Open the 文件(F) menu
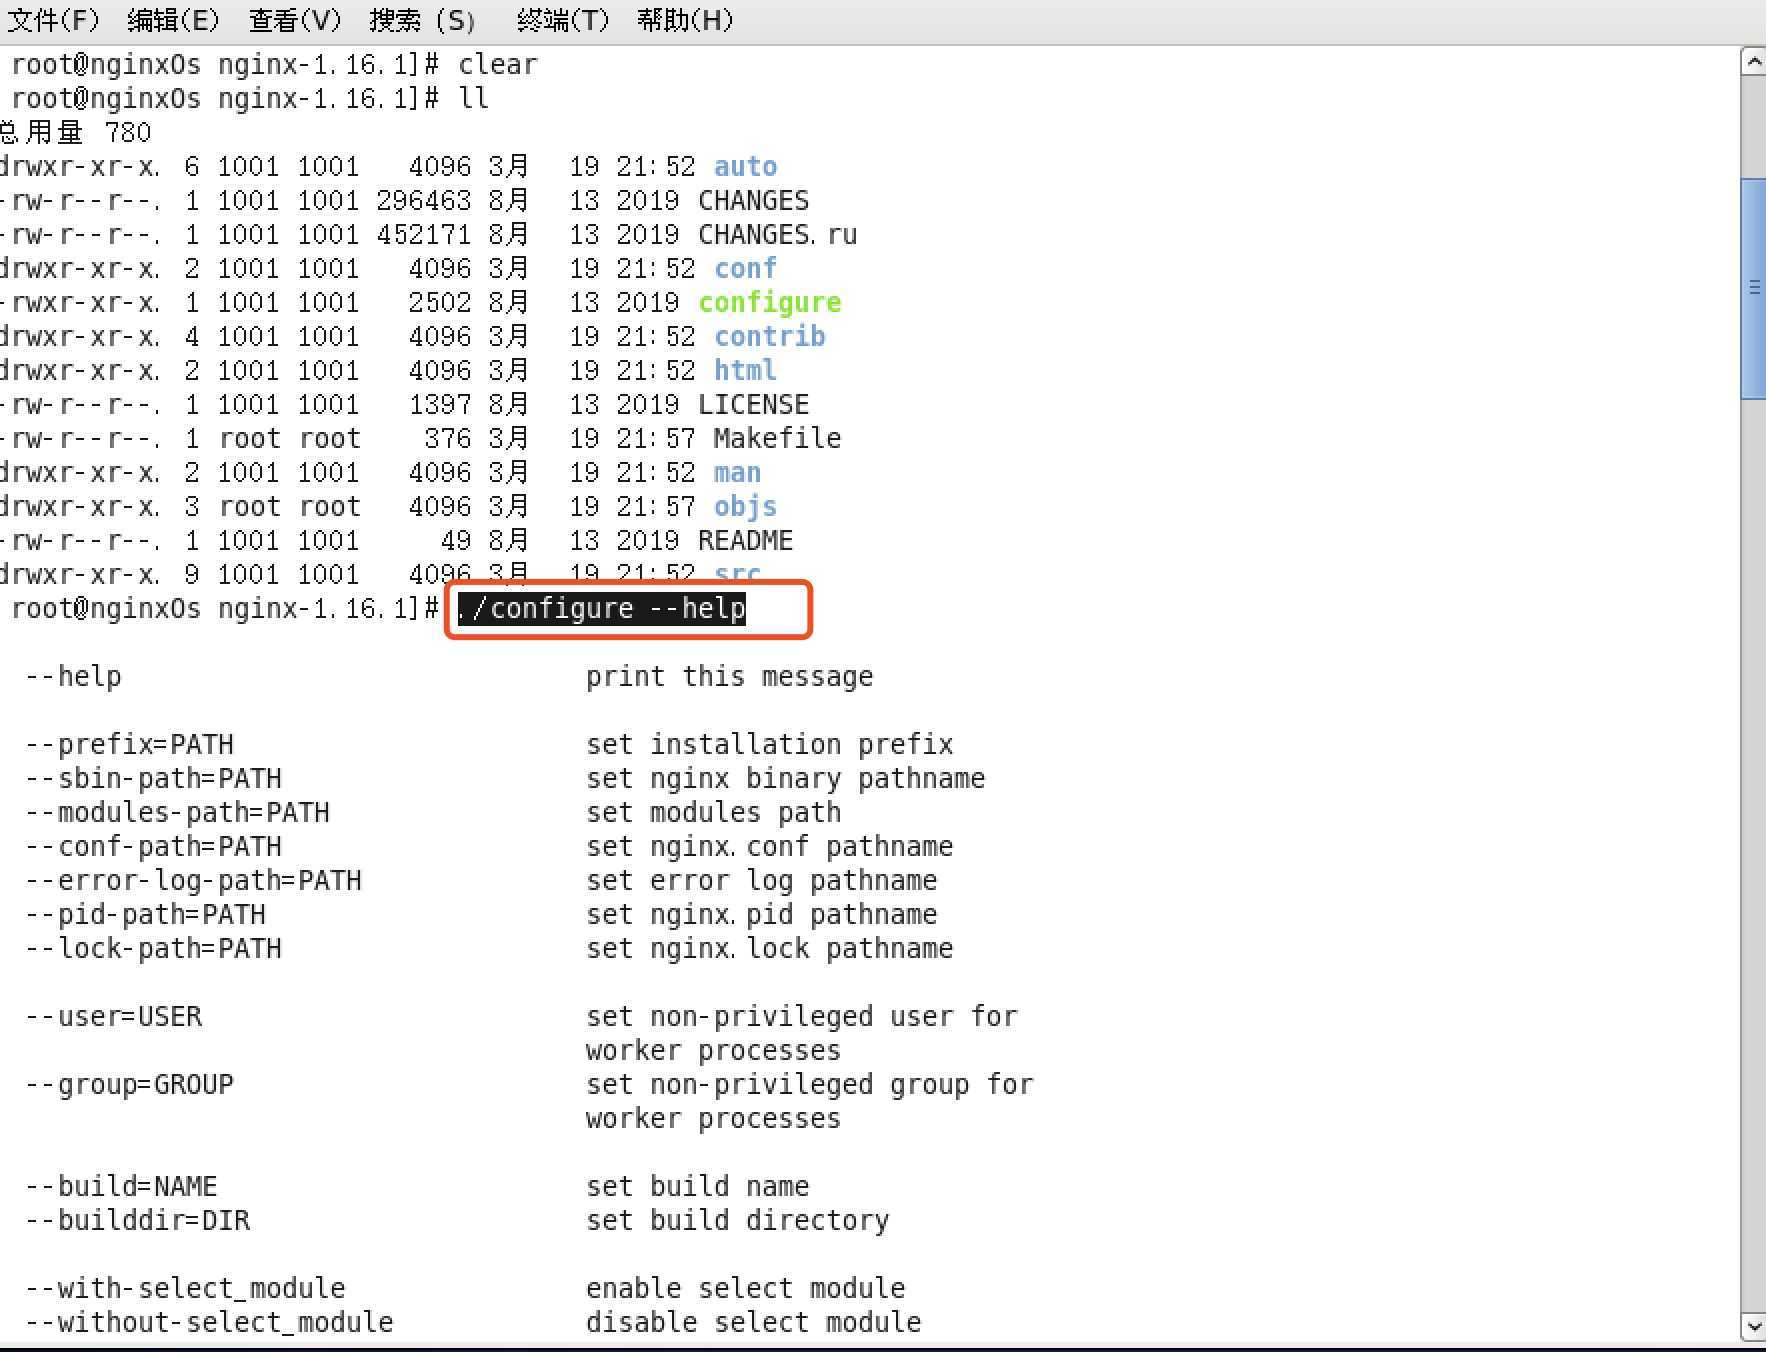The image size is (1766, 1352). [54, 20]
